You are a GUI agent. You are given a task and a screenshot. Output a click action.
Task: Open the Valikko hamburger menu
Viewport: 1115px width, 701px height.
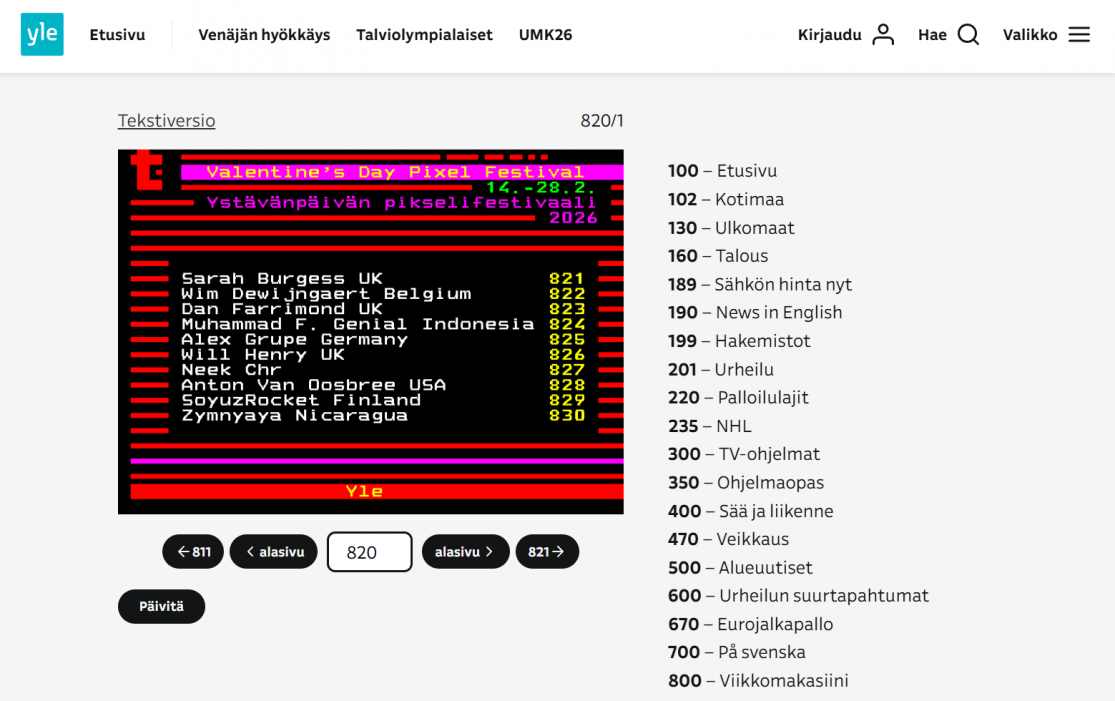click(1079, 35)
